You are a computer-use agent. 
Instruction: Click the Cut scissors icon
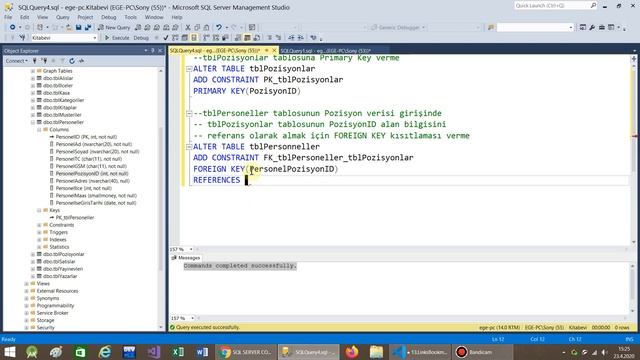188,27
